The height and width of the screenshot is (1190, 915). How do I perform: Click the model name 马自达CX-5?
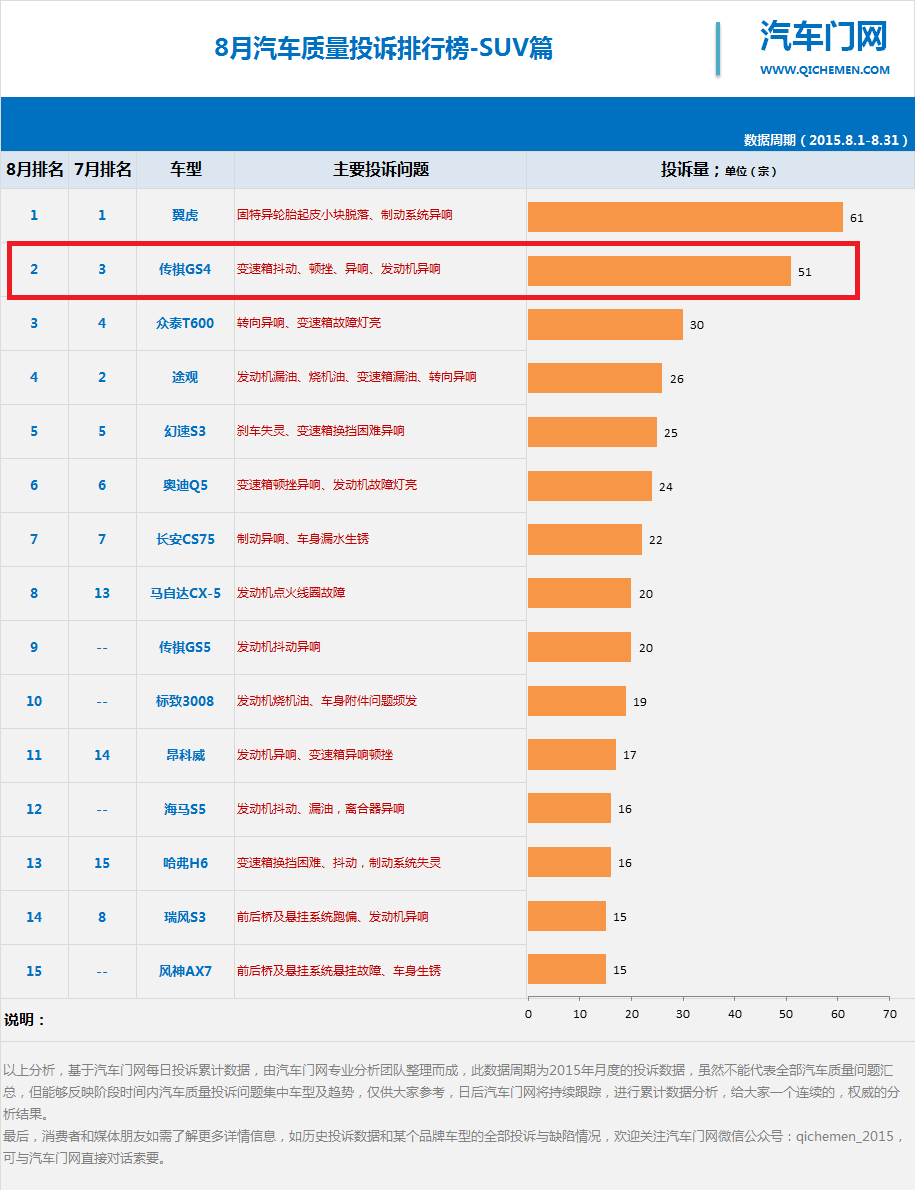[185, 593]
